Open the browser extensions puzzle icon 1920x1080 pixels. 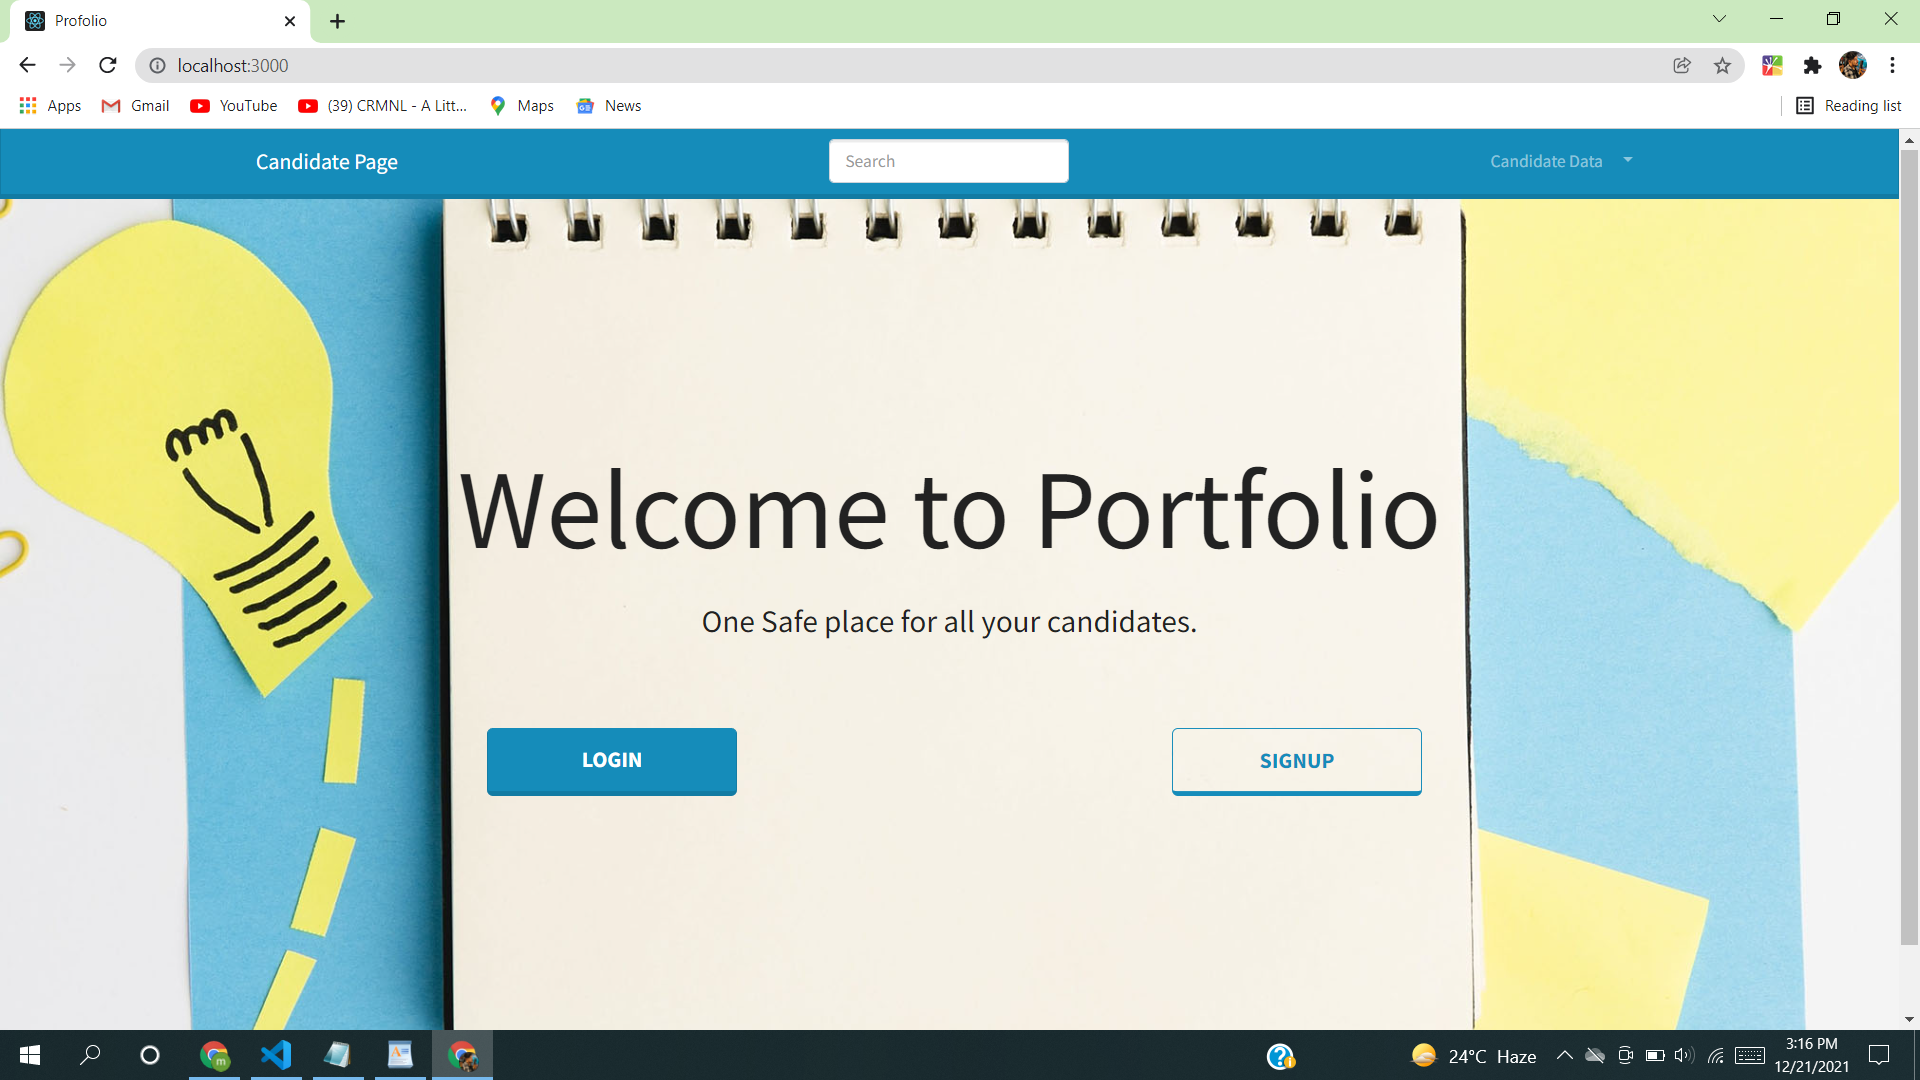point(1813,65)
